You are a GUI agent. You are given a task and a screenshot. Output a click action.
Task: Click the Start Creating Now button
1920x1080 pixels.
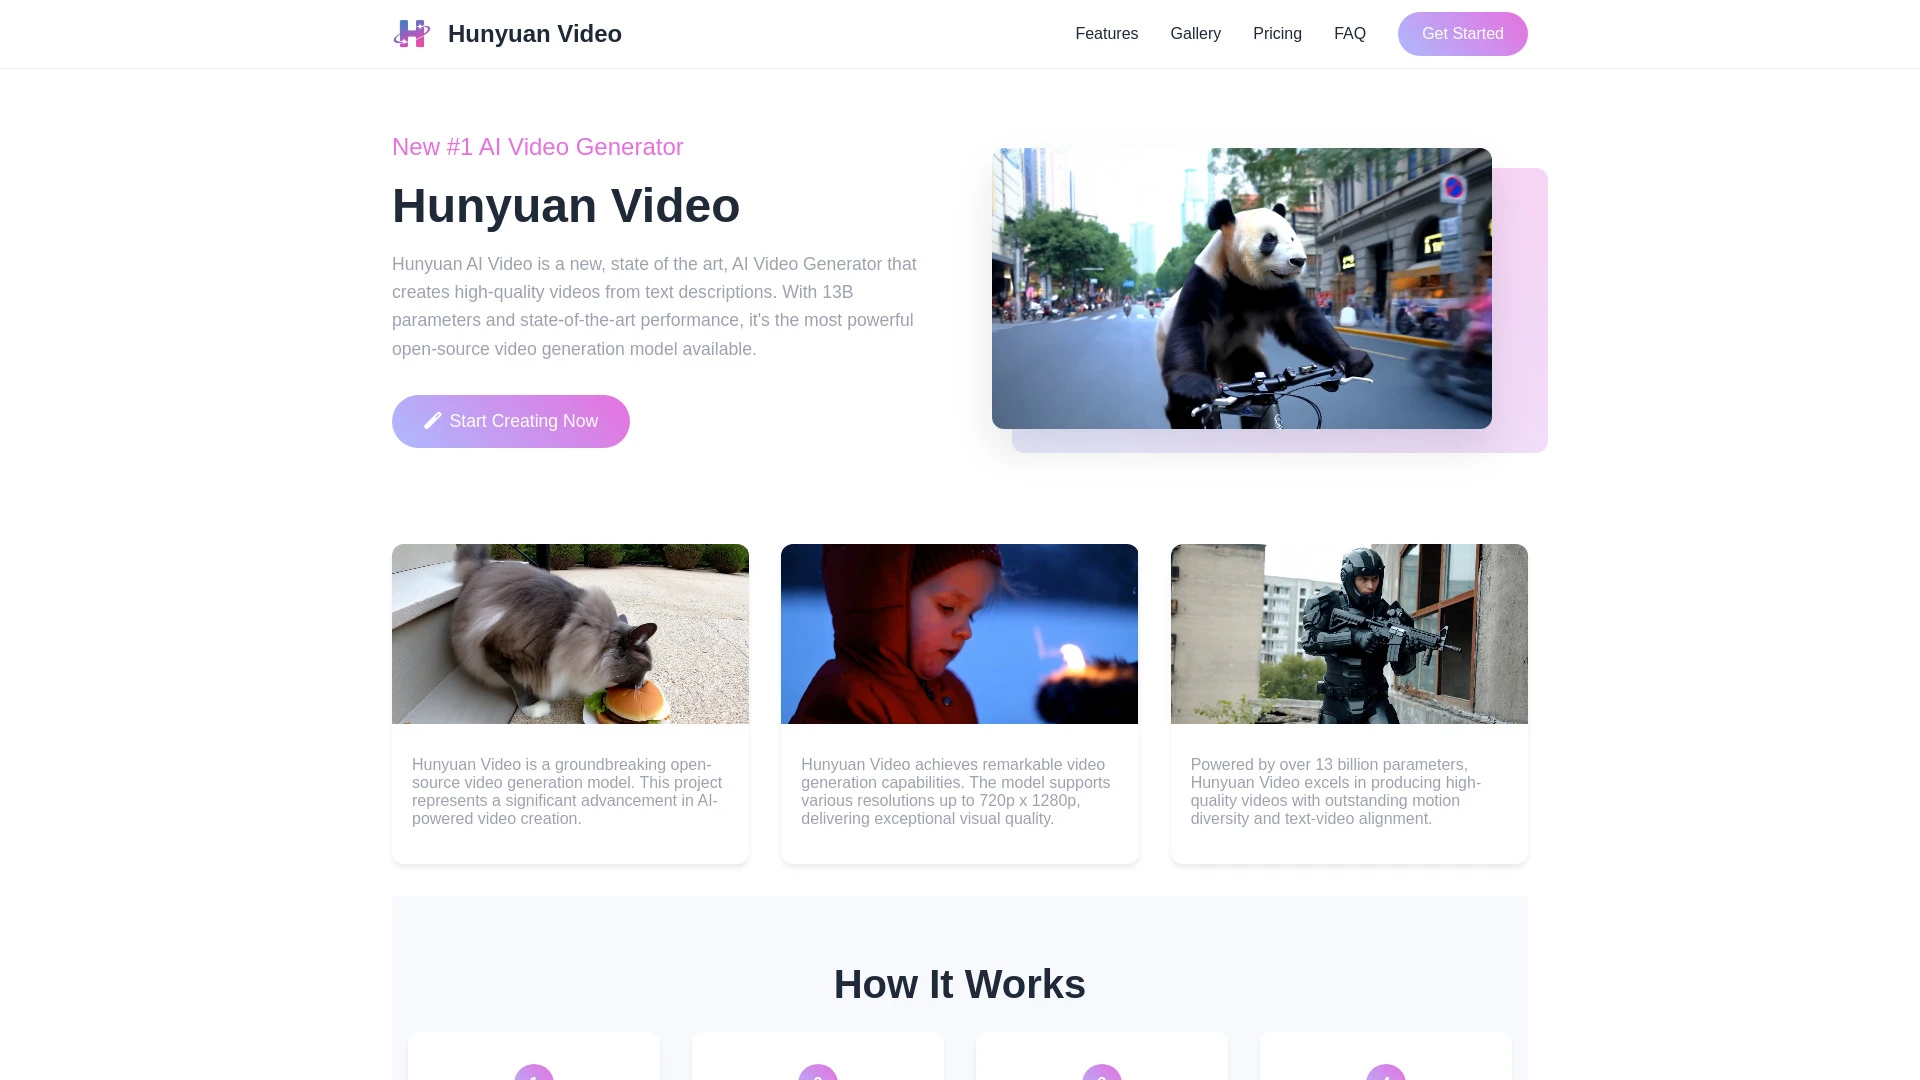(x=510, y=421)
